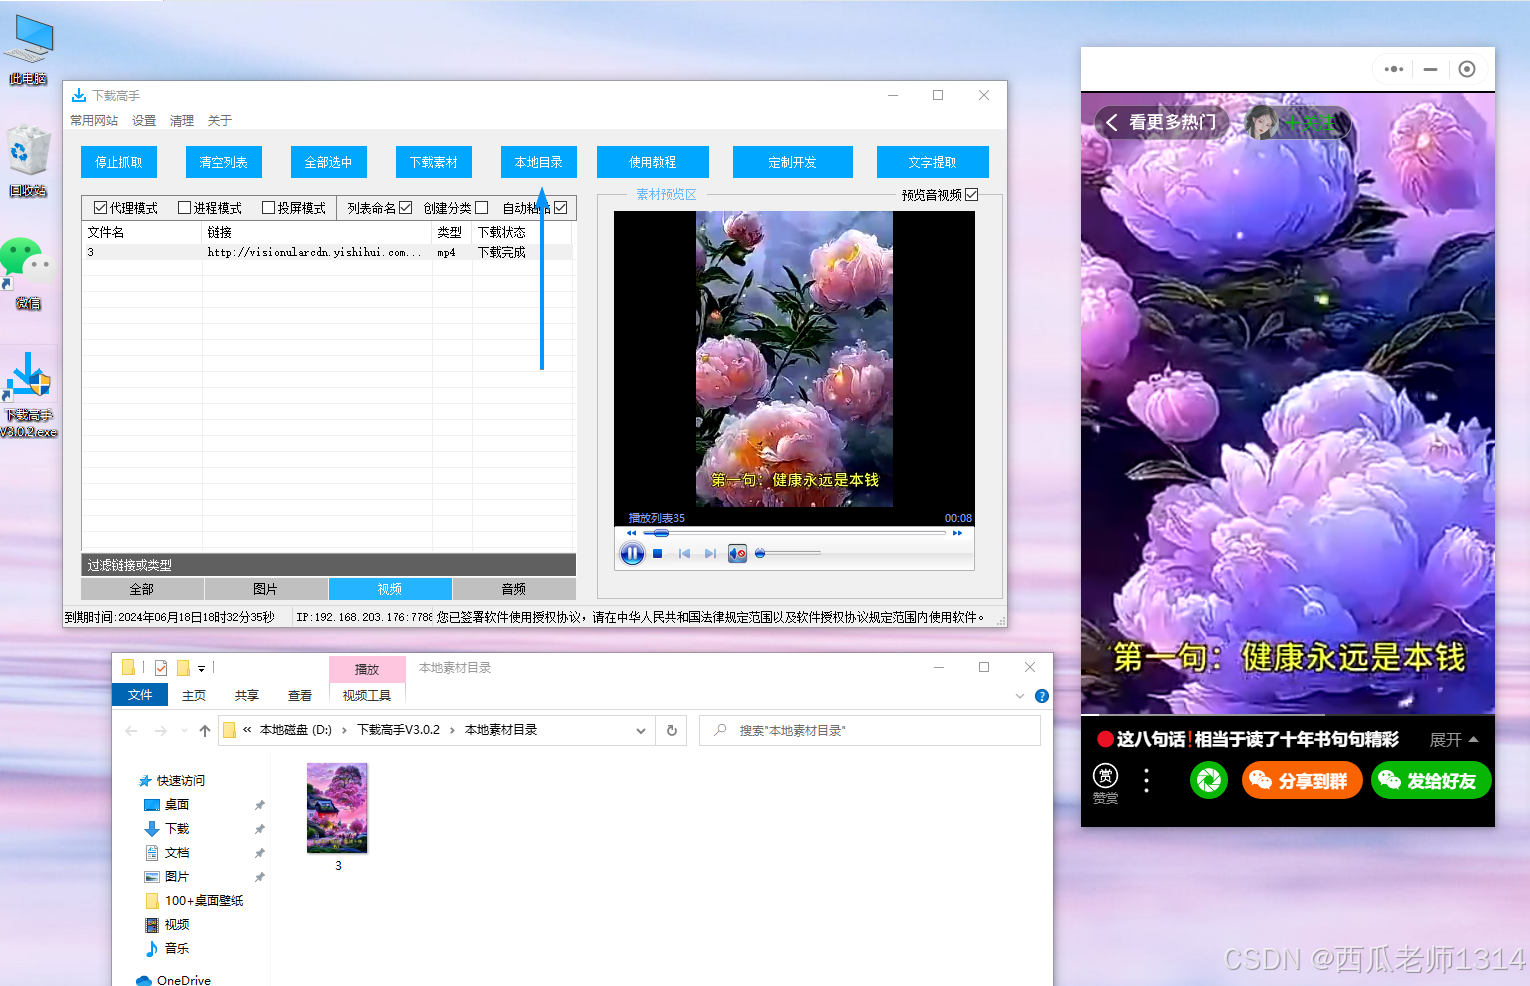Refresh the Explorer address bar location
This screenshot has width=1530, height=986.
click(x=672, y=731)
